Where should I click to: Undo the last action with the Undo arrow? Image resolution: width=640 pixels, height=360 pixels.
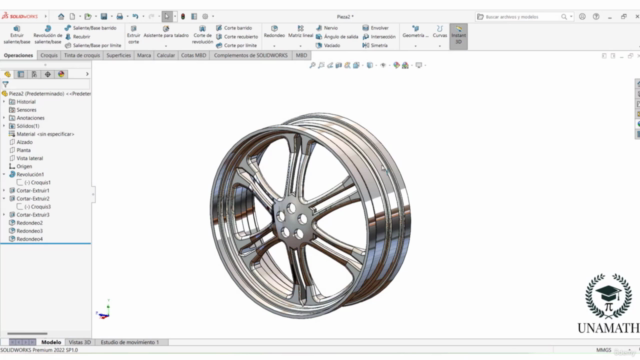pyautogui.click(x=135, y=16)
